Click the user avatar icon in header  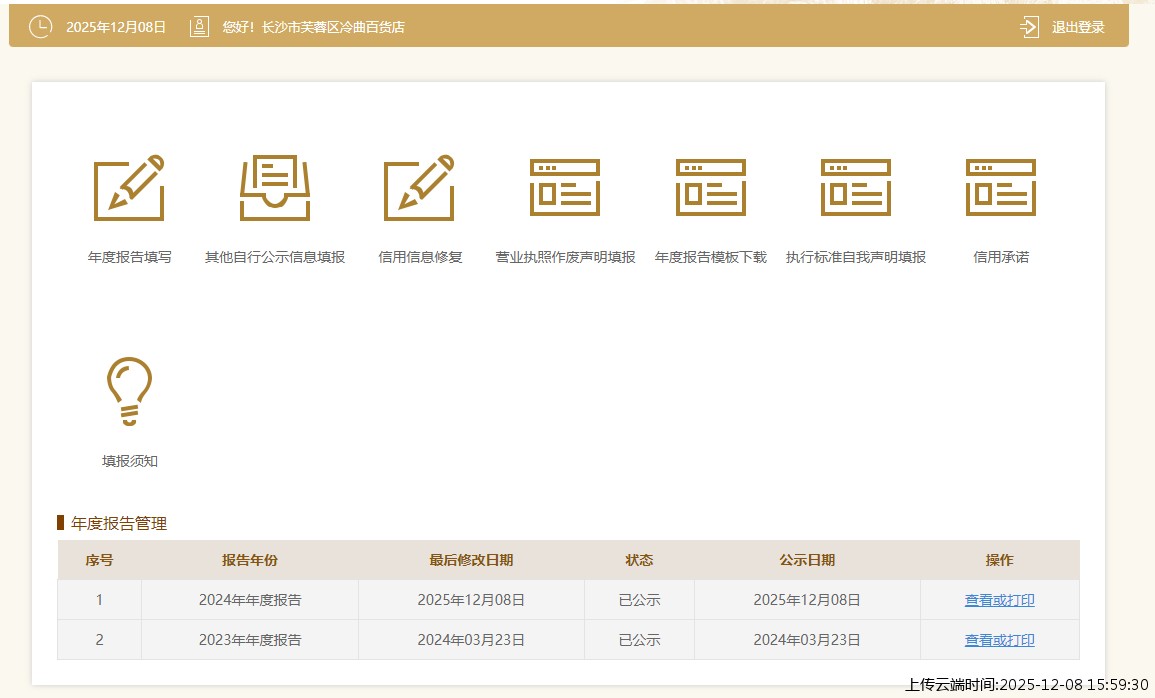pos(199,27)
